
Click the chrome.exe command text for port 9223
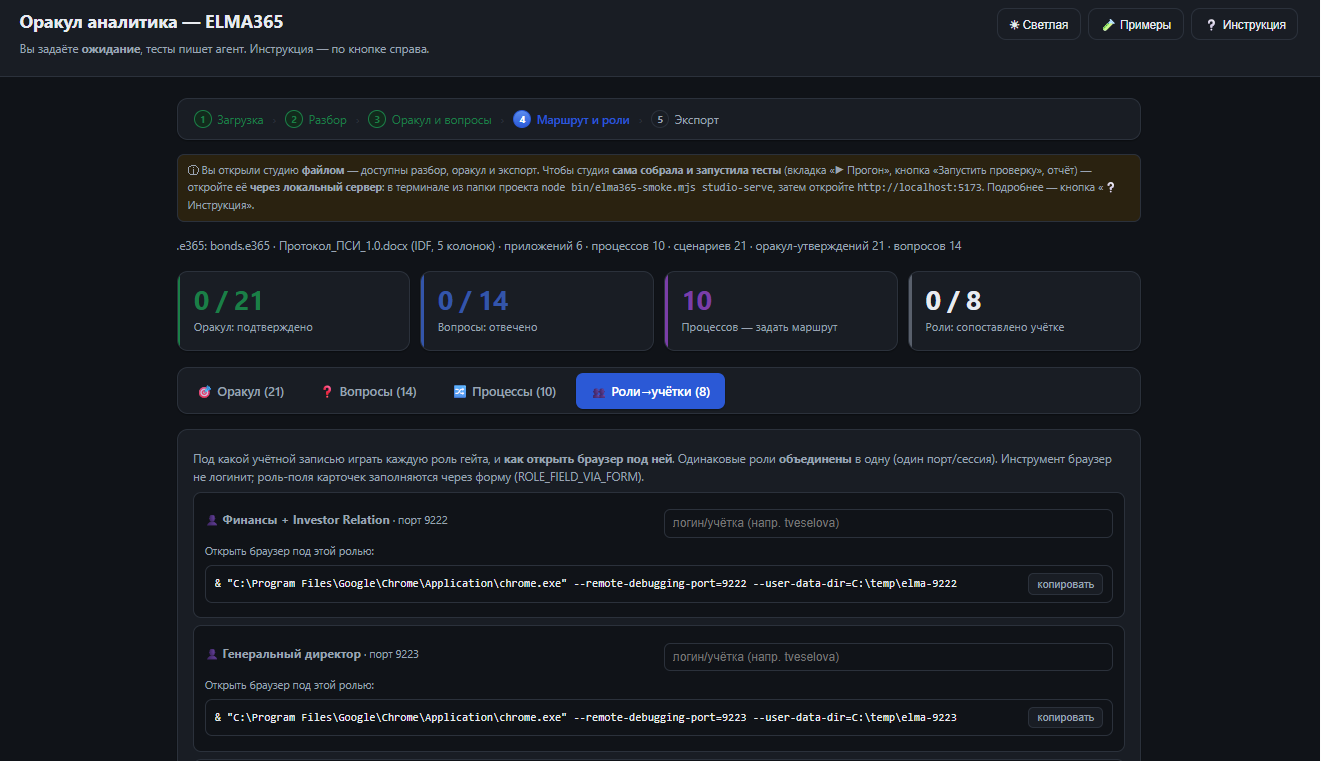pyautogui.click(x=586, y=717)
